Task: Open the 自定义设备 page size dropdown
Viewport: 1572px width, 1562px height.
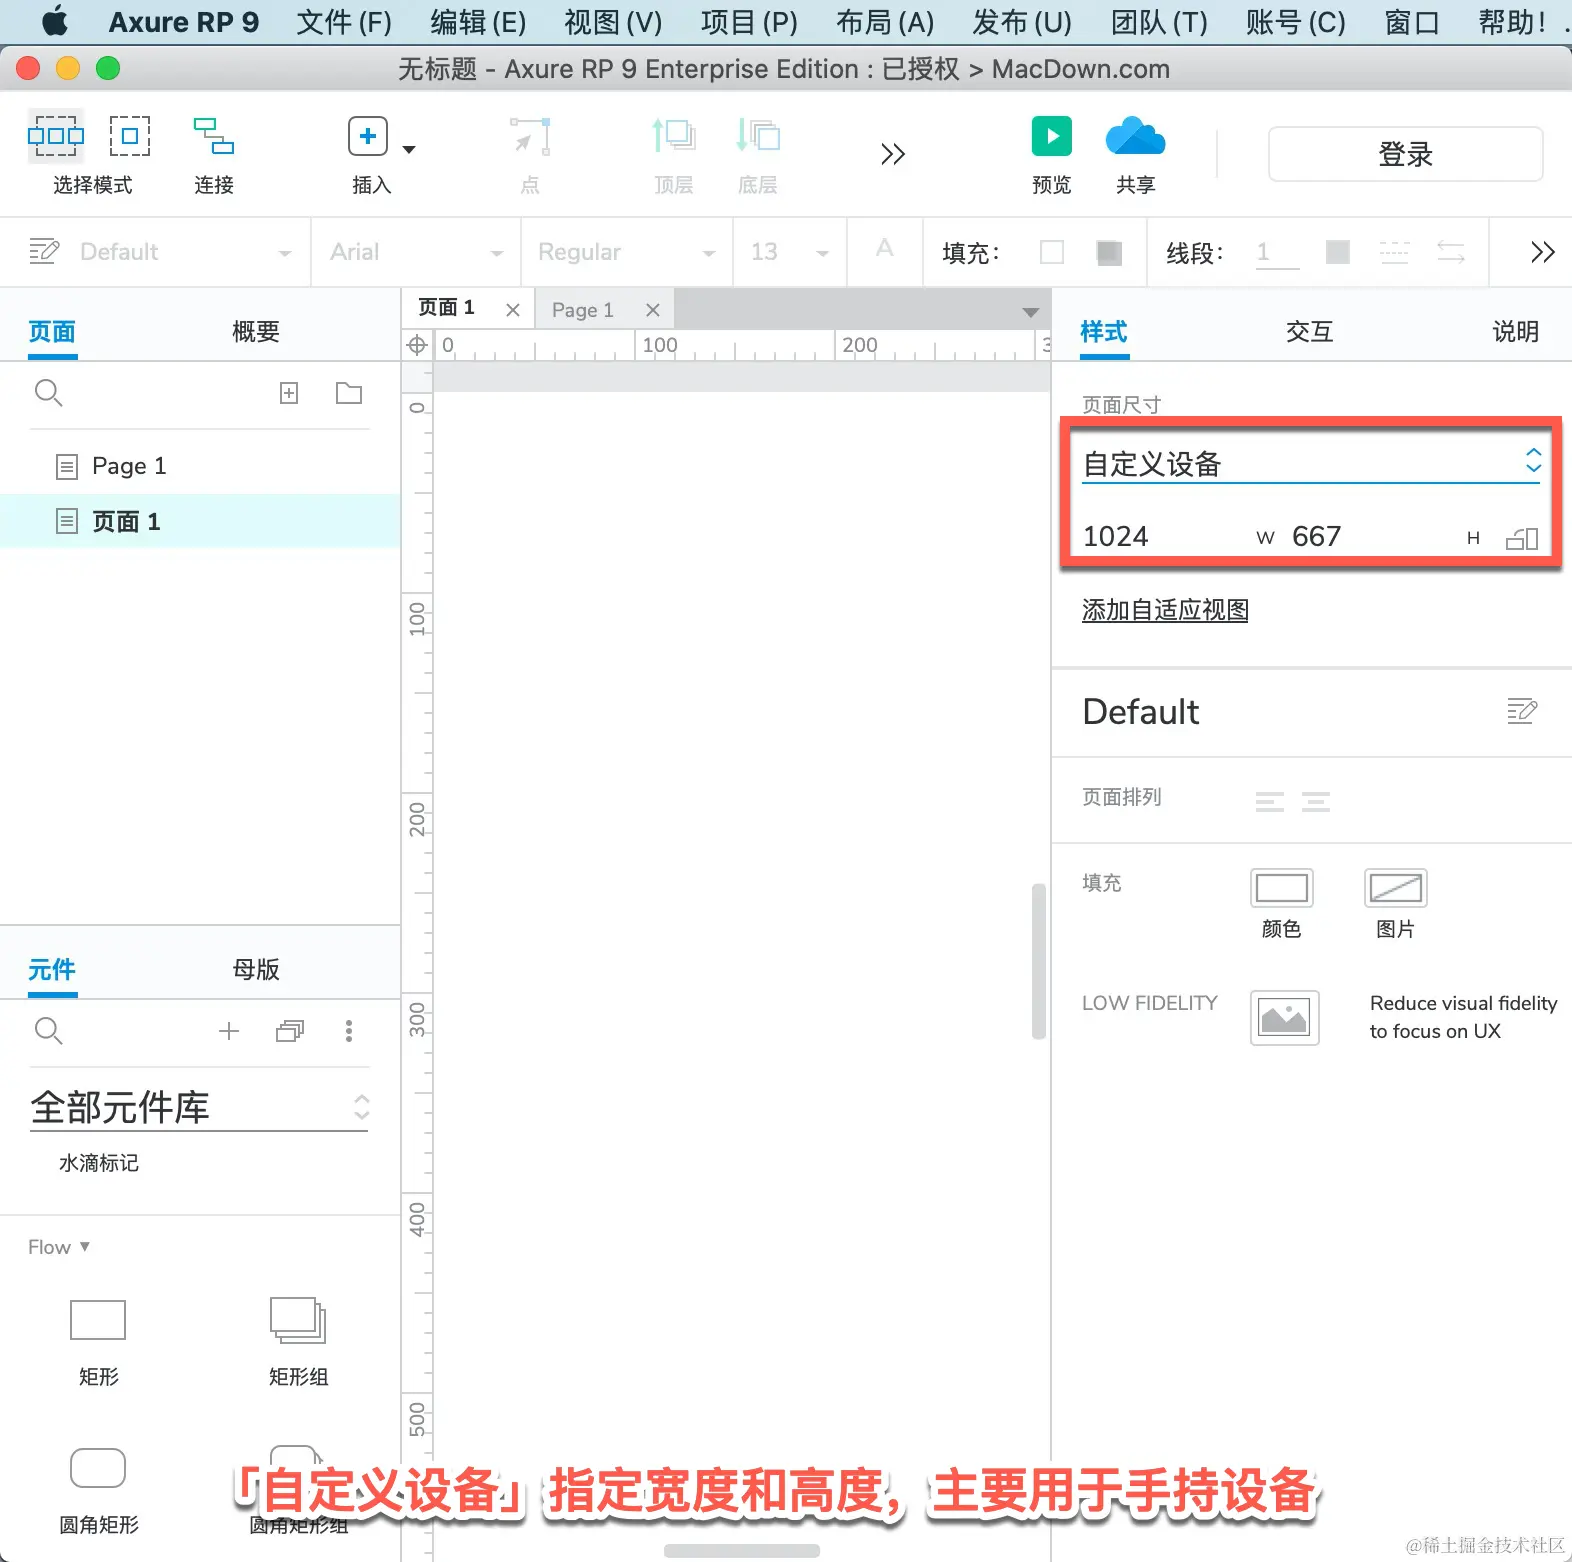Action: (x=1311, y=464)
